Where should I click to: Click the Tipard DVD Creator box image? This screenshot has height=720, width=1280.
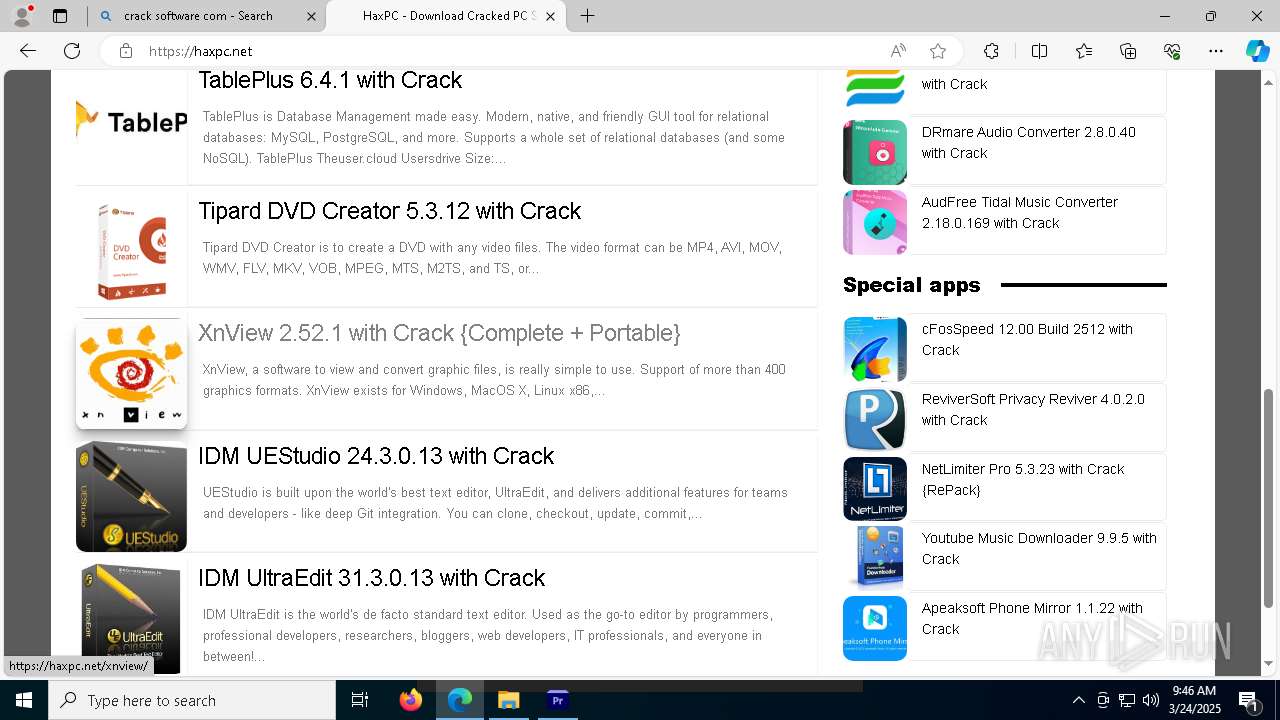point(131,250)
